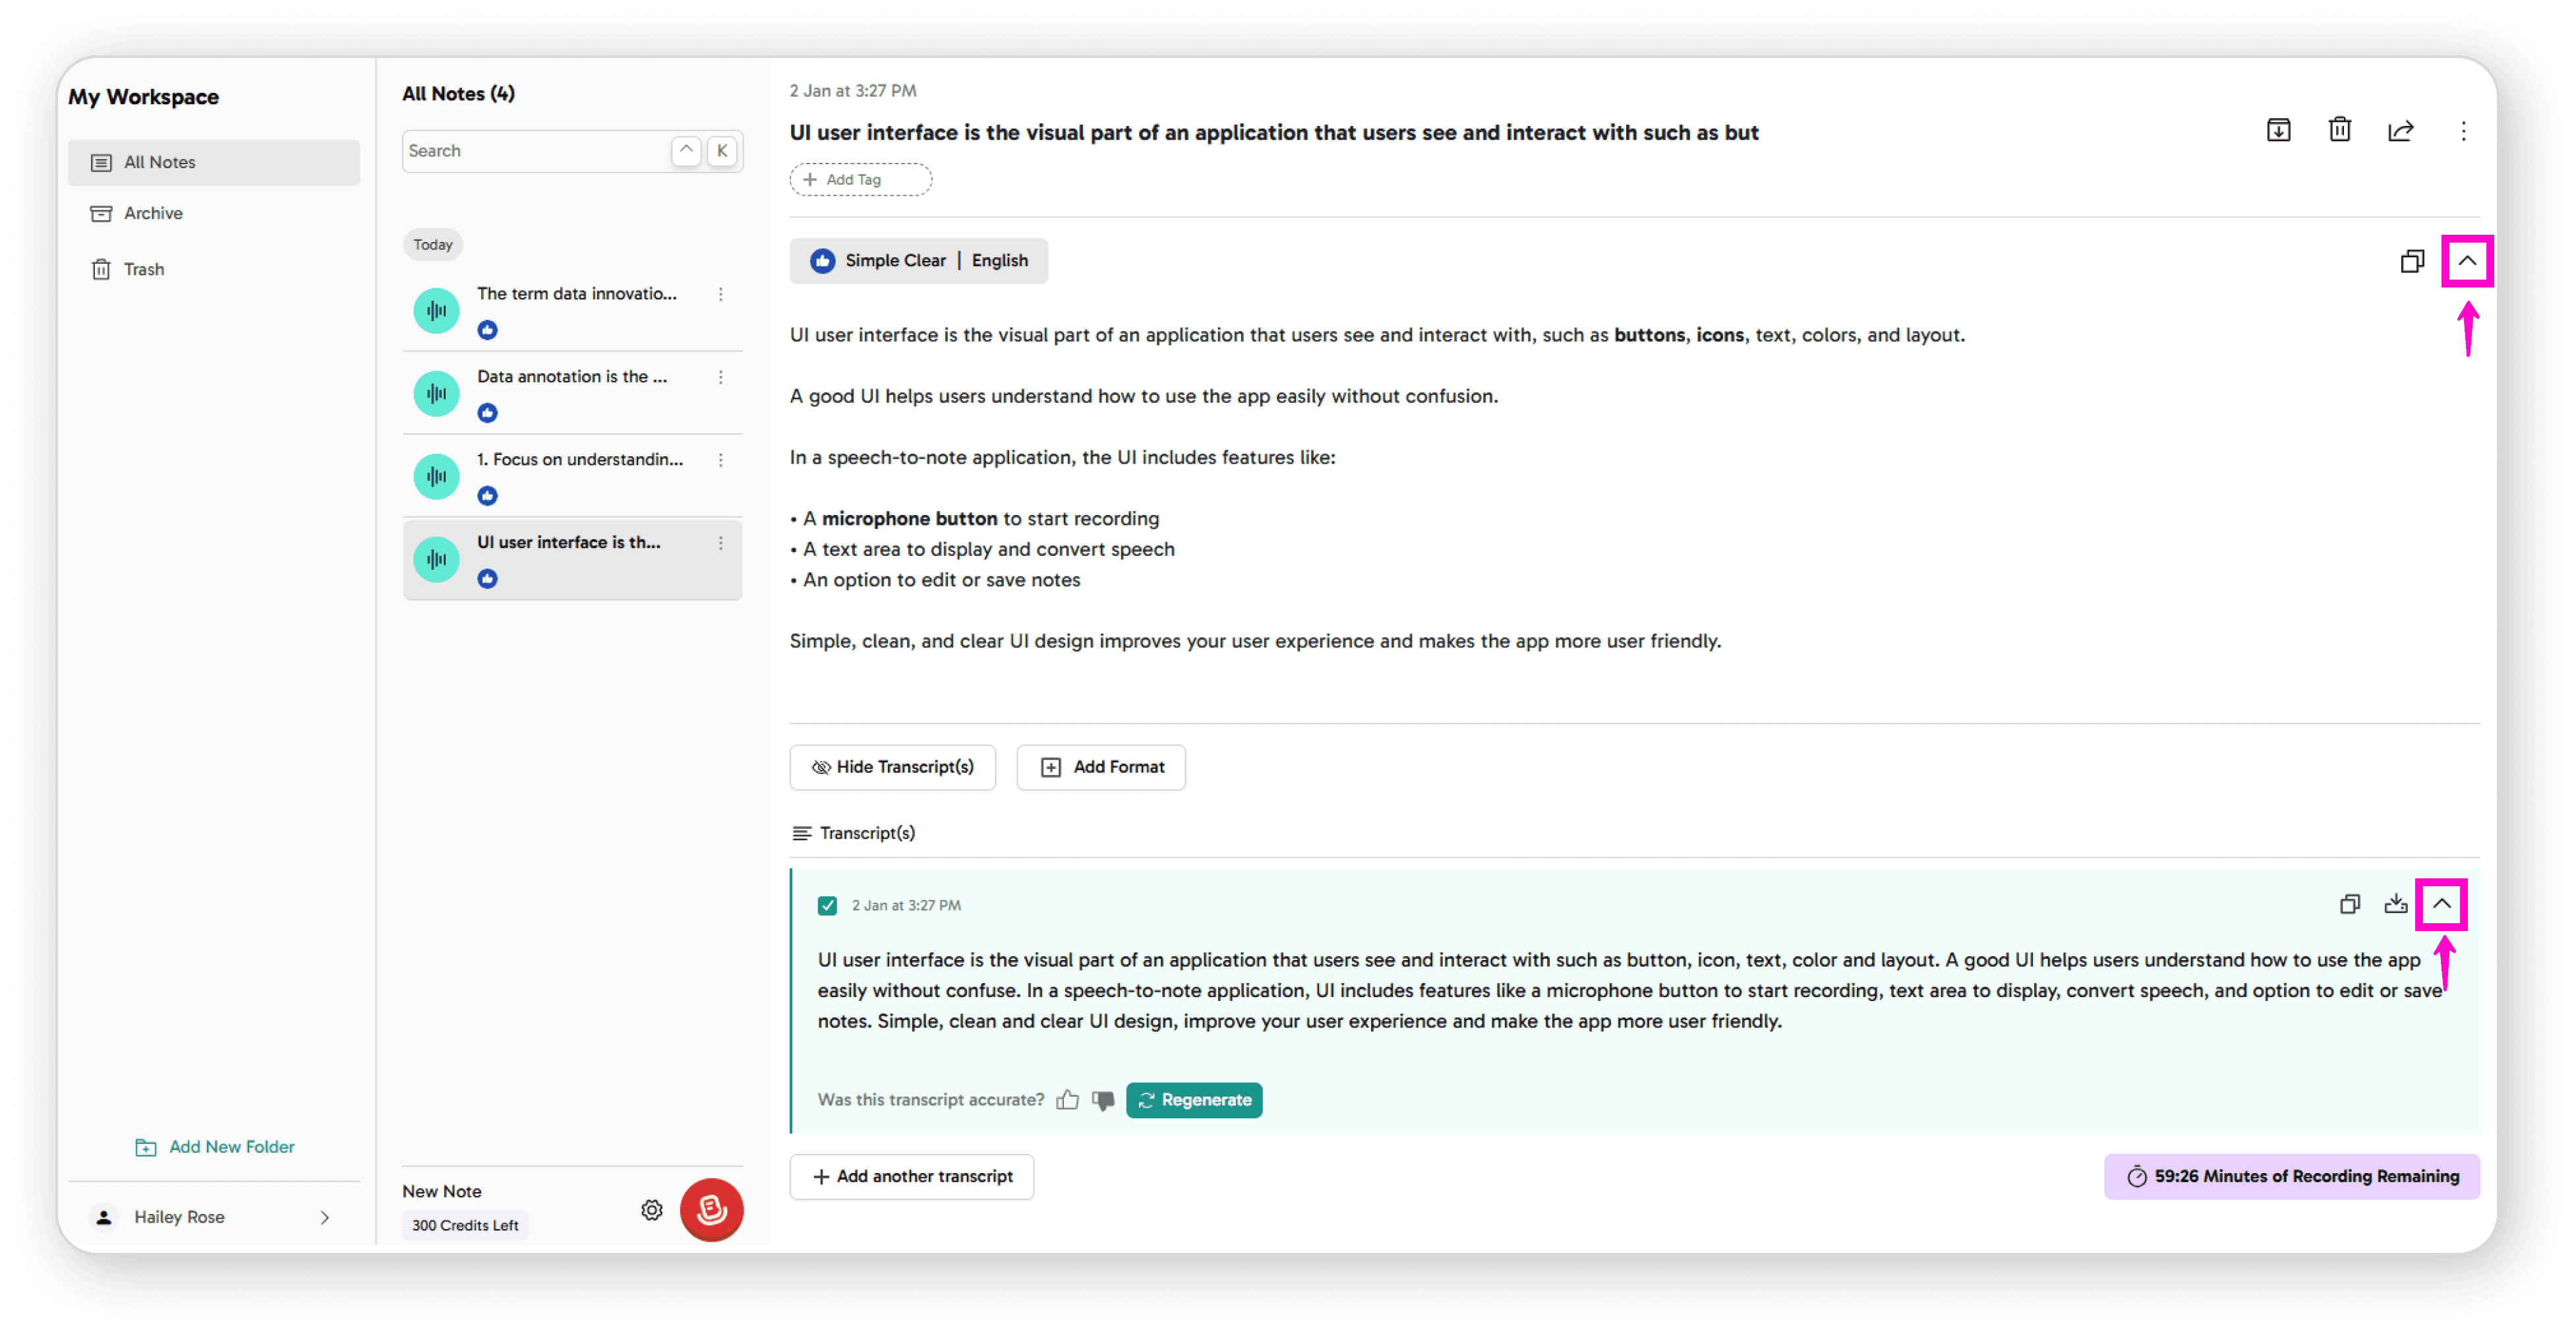
Task: Click the red record new note button
Action: coord(711,1210)
